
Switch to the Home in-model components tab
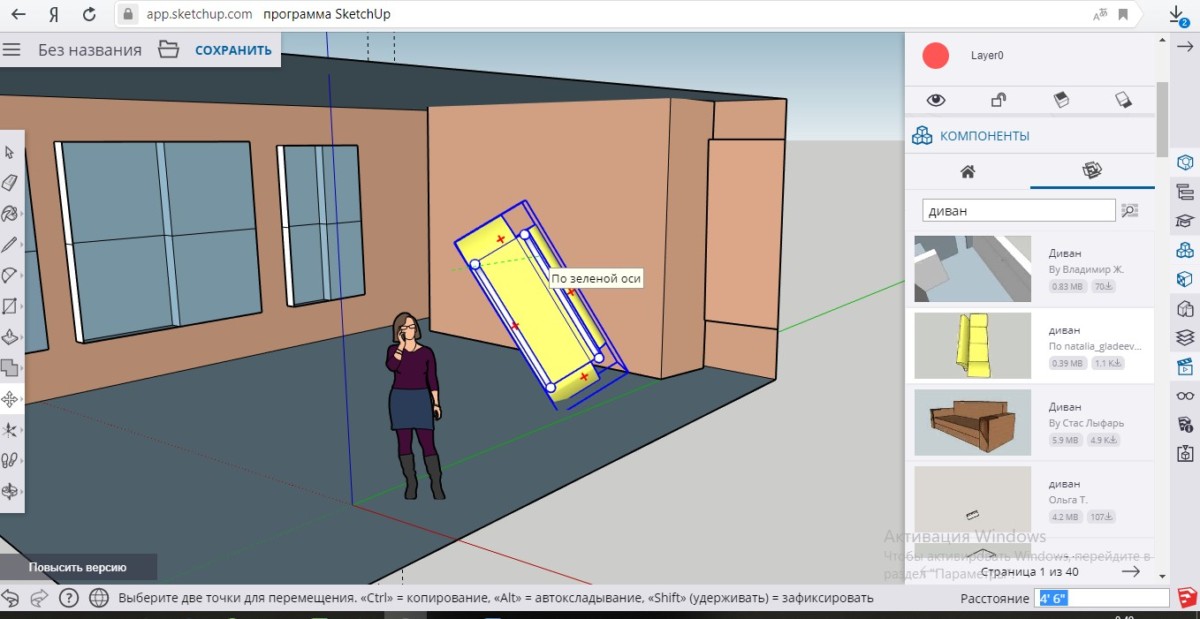[967, 171]
